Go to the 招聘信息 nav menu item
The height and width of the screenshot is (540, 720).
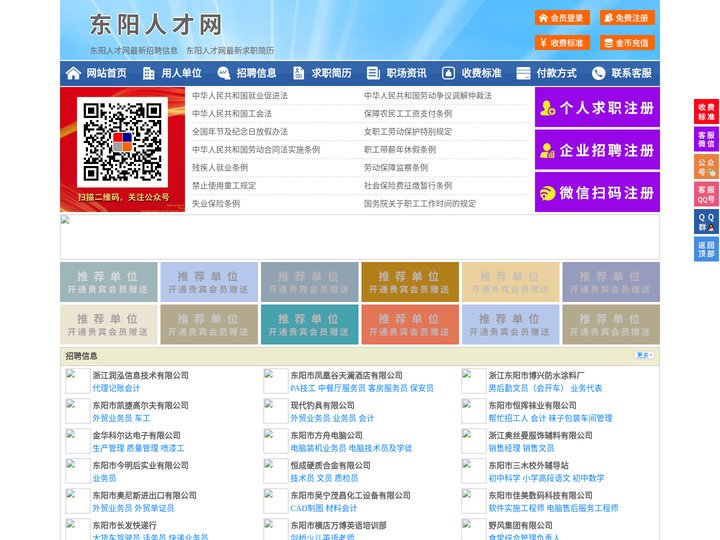pos(256,73)
